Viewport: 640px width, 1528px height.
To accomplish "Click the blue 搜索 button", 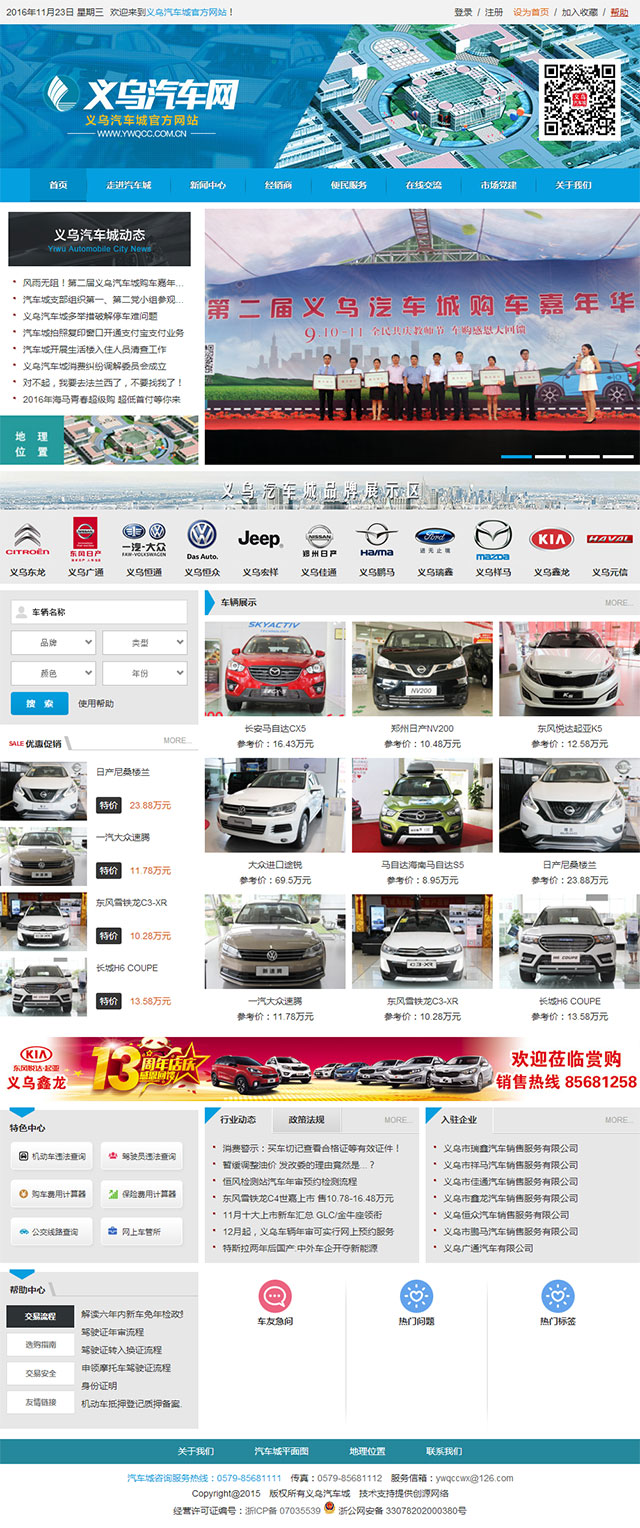I will (x=39, y=703).
